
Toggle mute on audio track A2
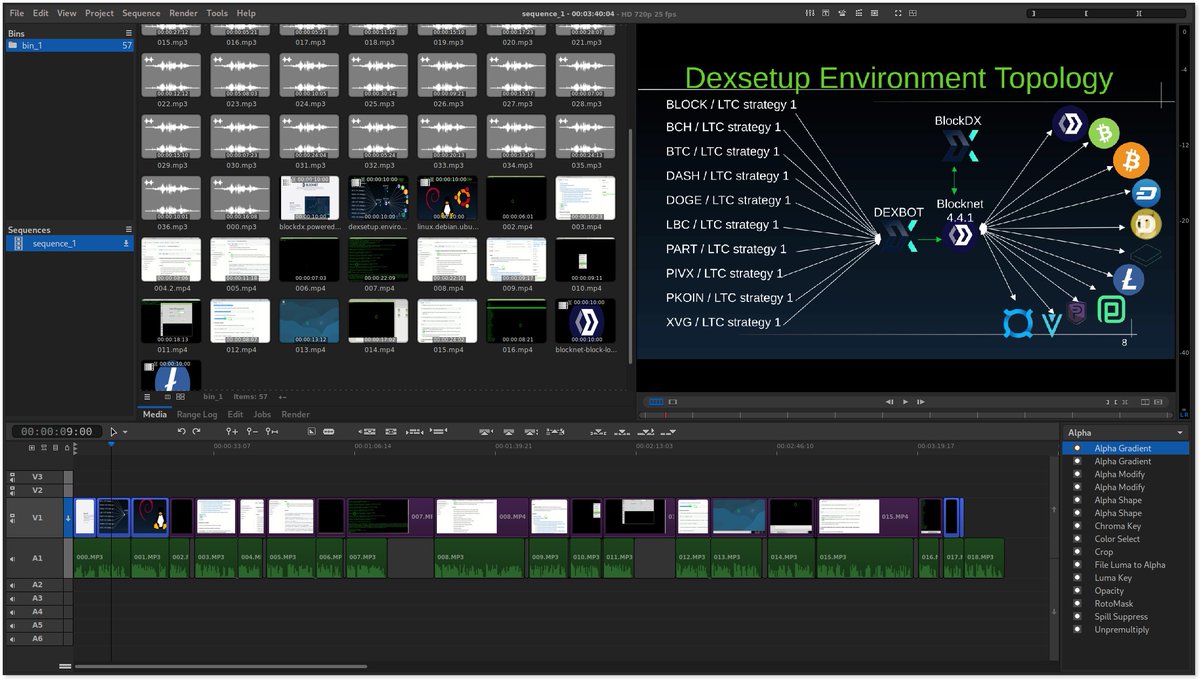(x=13, y=585)
